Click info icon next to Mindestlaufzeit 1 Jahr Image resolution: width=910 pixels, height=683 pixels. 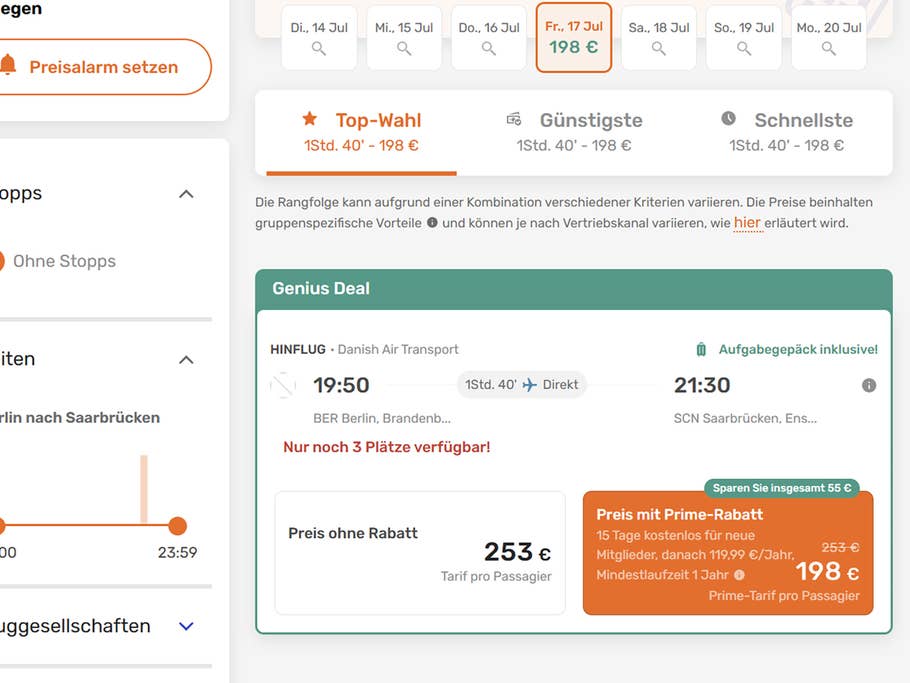pos(739,575)
